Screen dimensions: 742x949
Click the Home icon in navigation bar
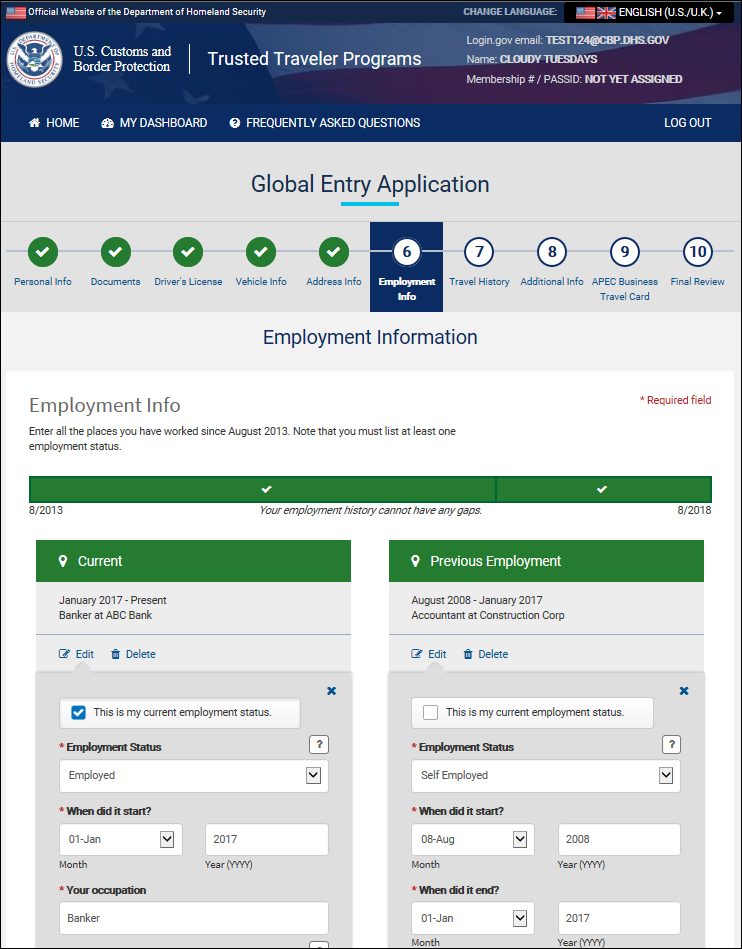click(35, 123)
